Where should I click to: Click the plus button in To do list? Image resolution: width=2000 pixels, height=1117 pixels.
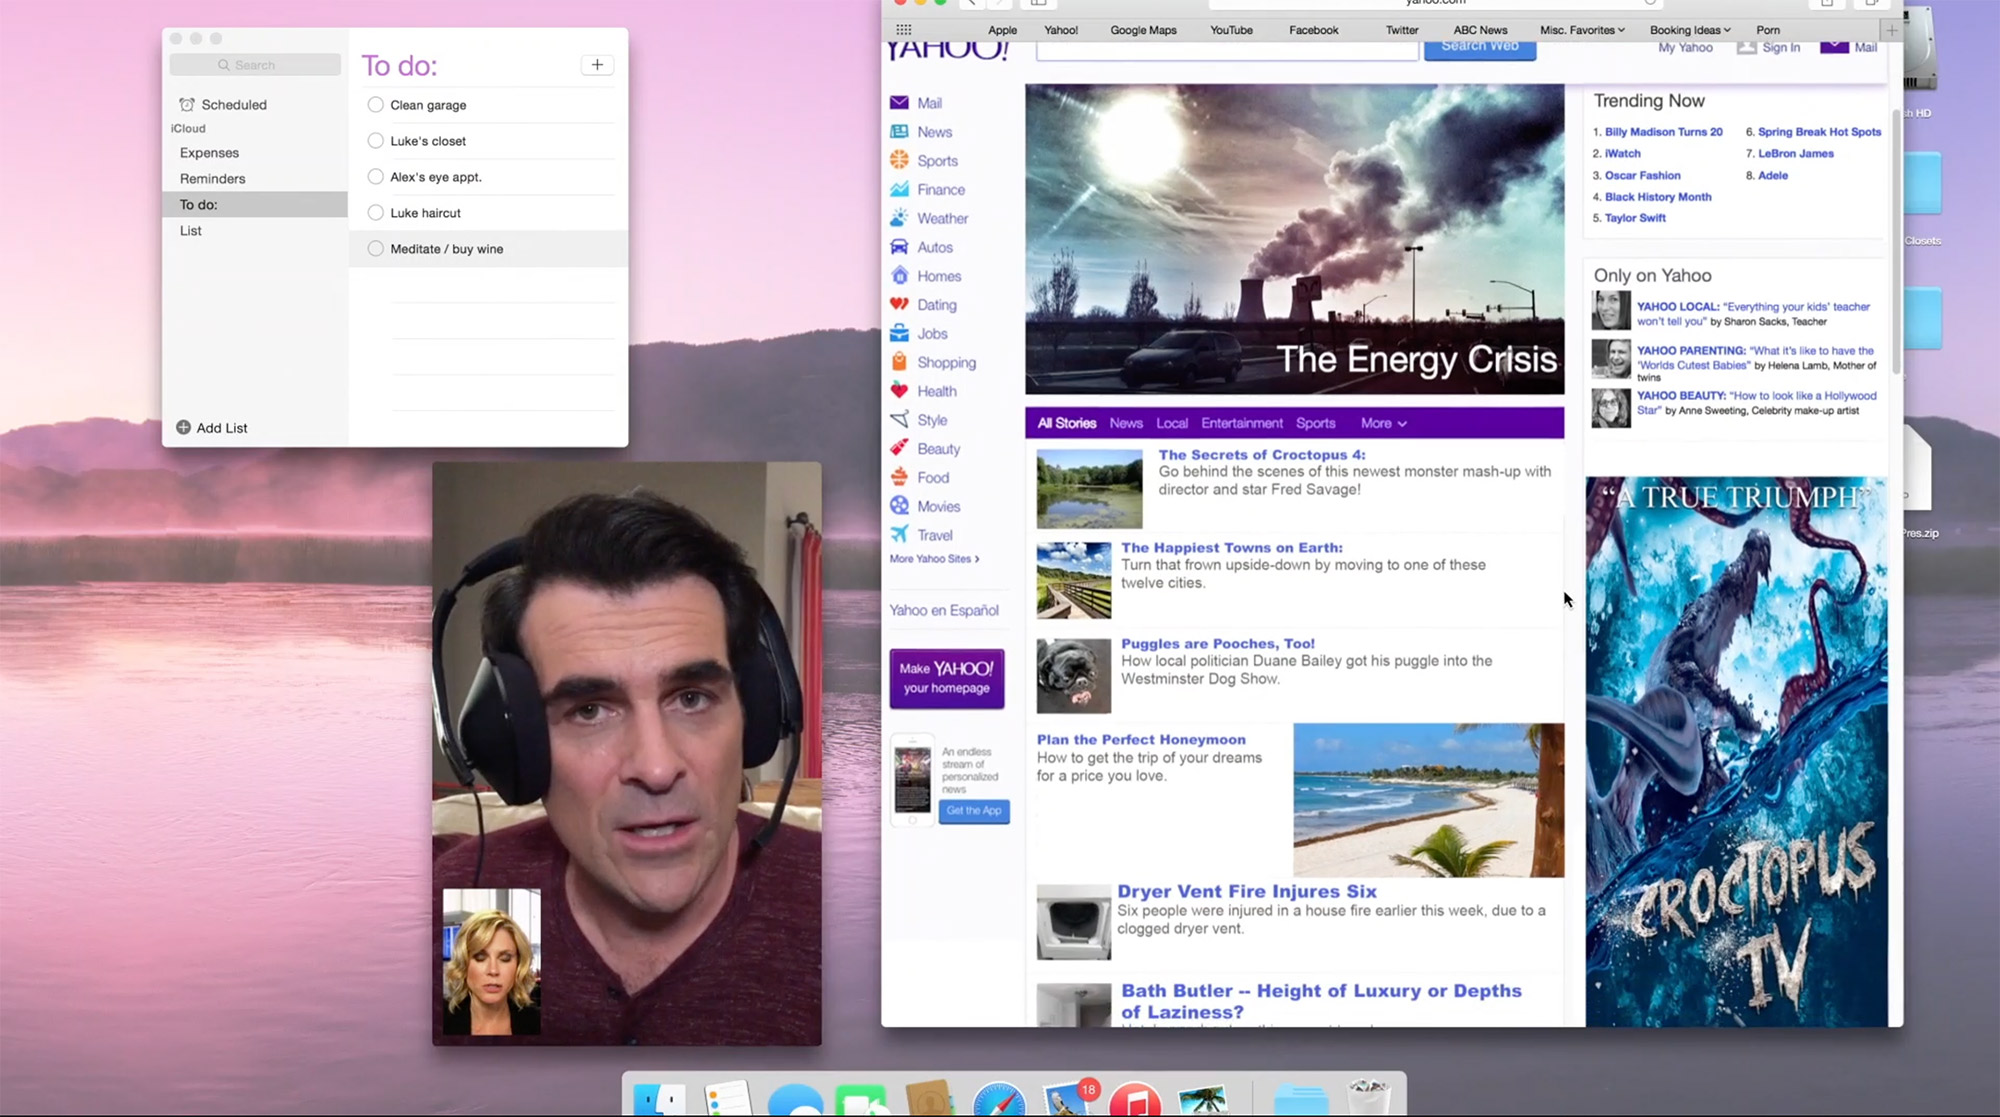pyautogui.click(x=597, y=65)
